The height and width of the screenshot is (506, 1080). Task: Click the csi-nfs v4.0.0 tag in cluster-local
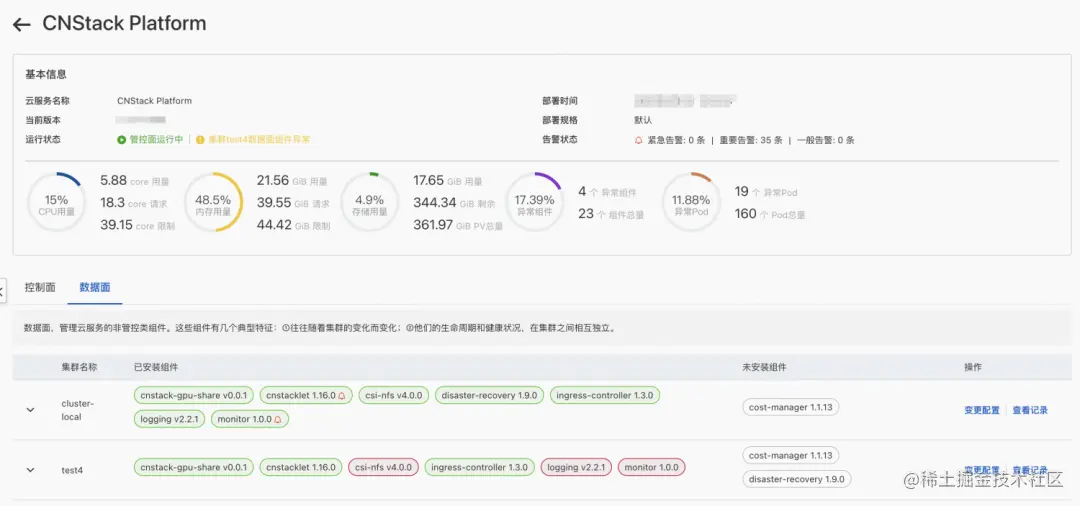[394, 396]
